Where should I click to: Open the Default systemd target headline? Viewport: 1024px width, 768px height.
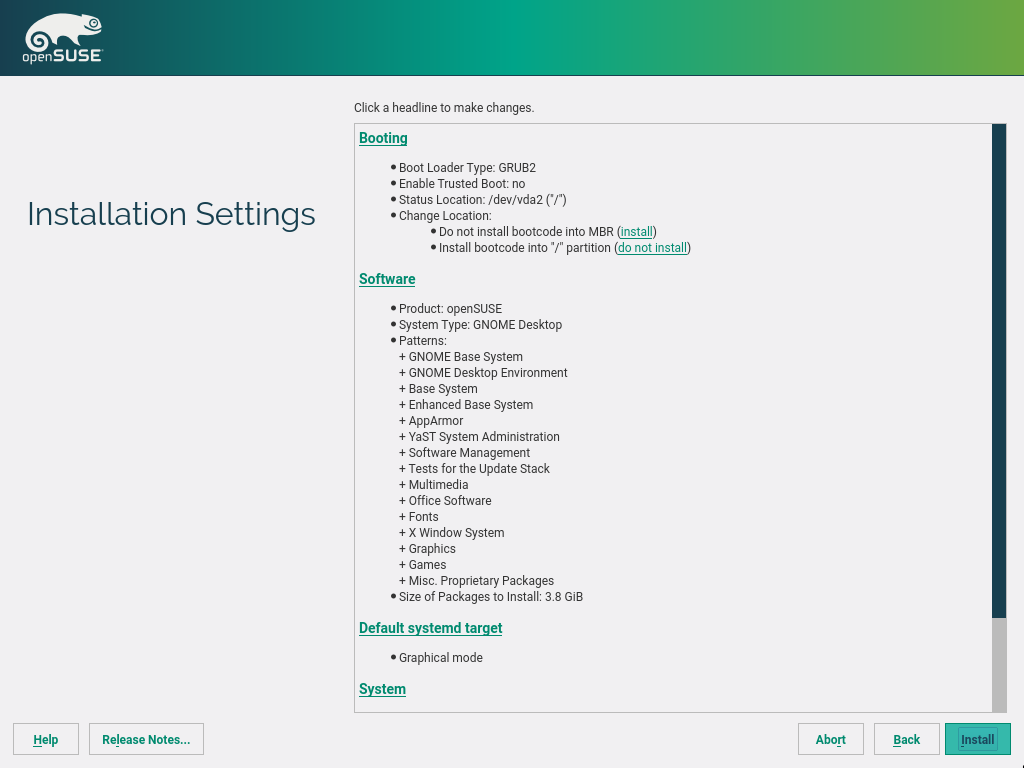(430, 628)
